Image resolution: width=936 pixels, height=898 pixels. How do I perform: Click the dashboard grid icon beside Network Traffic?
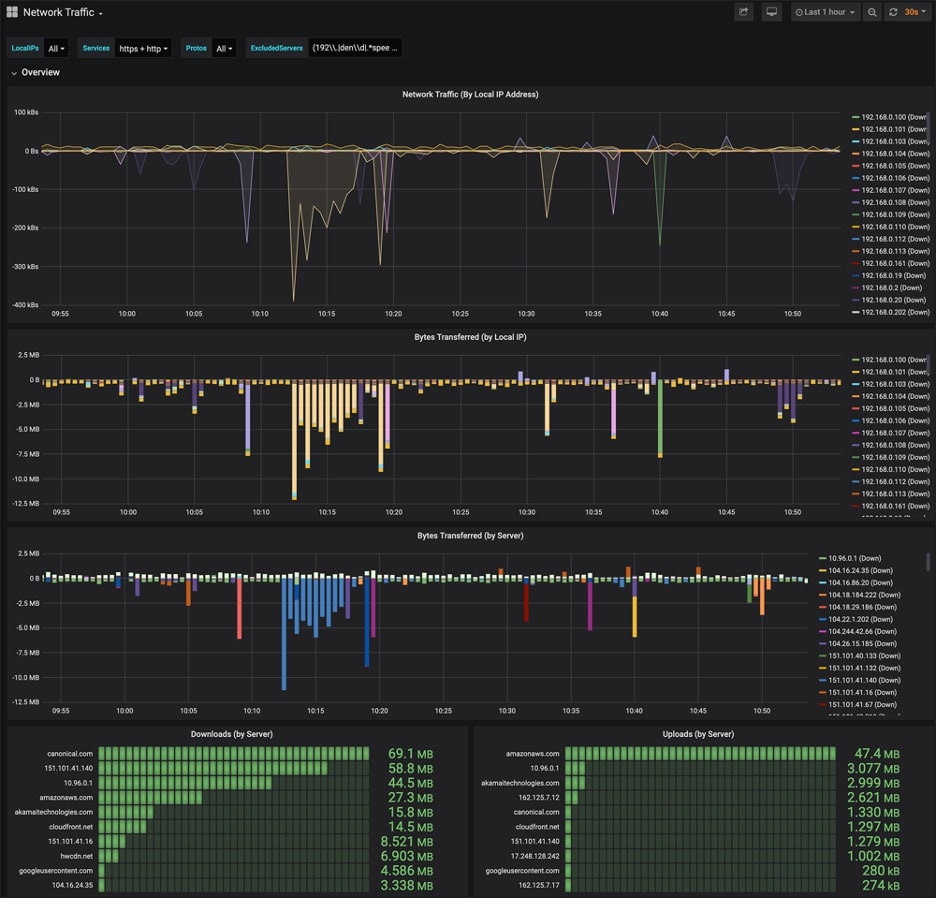coord(12,12)
